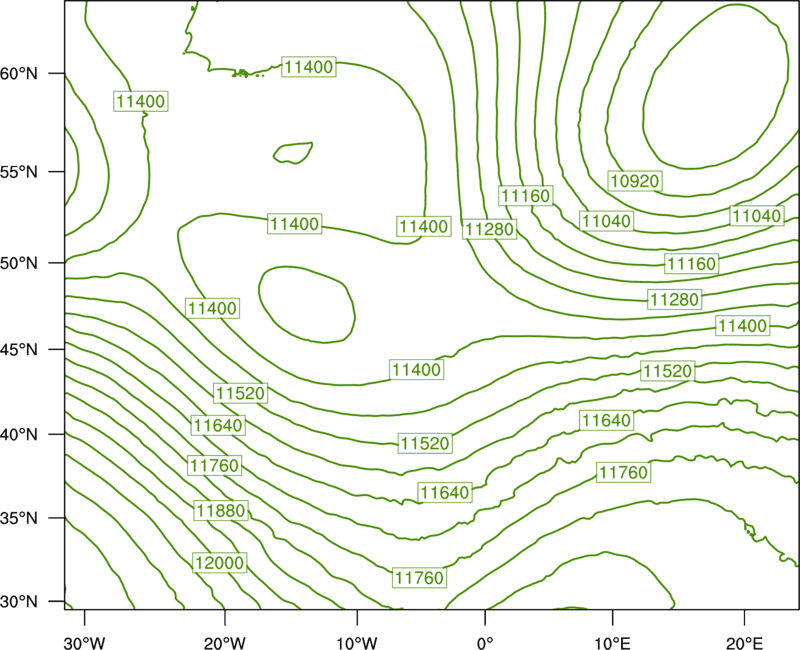Image resolution: width=800 pixels, height=650 pixels.
Task: Click the 10920 contour label
Action: coord(635,181)
